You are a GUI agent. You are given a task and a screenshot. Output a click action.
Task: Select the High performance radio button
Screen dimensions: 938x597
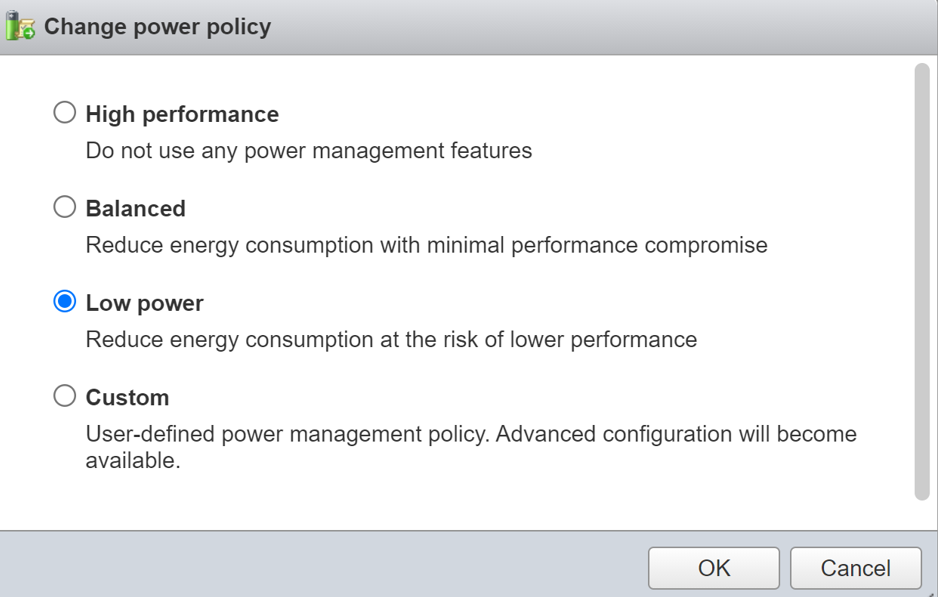[65, 113]
